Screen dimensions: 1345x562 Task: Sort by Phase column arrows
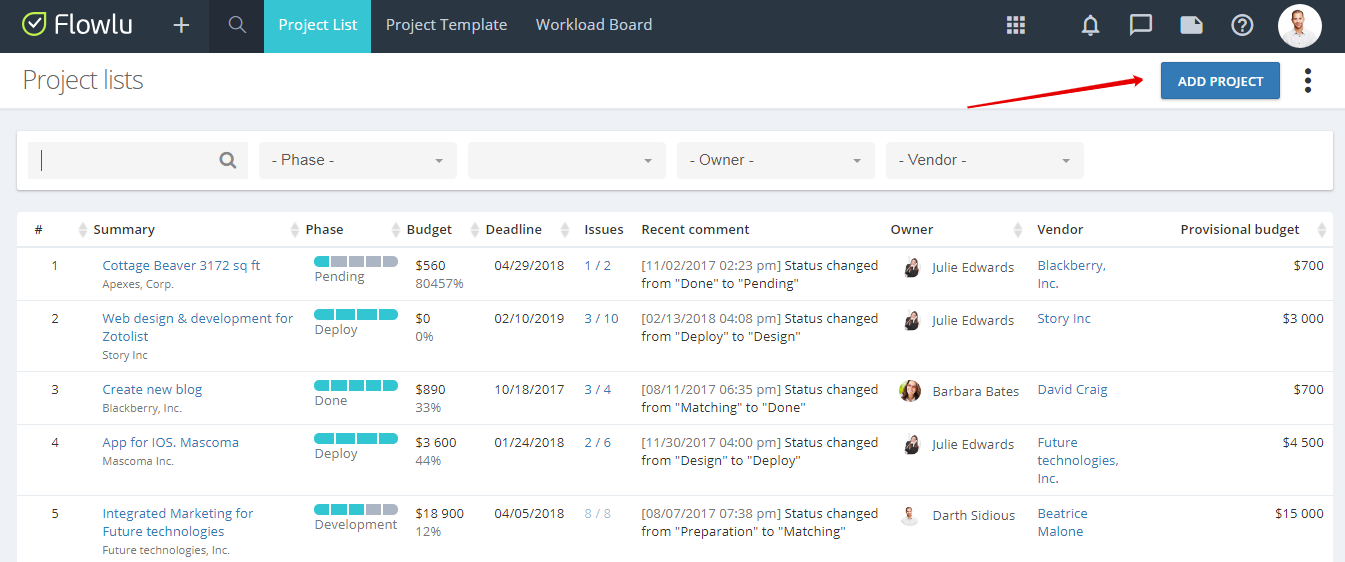396,230
